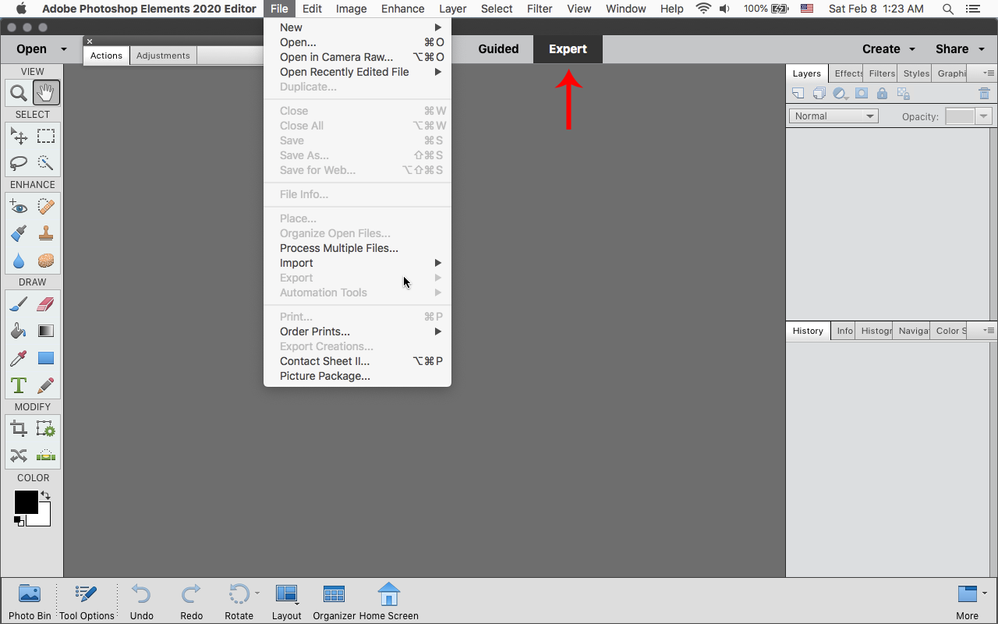Expand the New submenu in File menu
Image resolution: width=998 pixels, height=624 pixels.
358,27
